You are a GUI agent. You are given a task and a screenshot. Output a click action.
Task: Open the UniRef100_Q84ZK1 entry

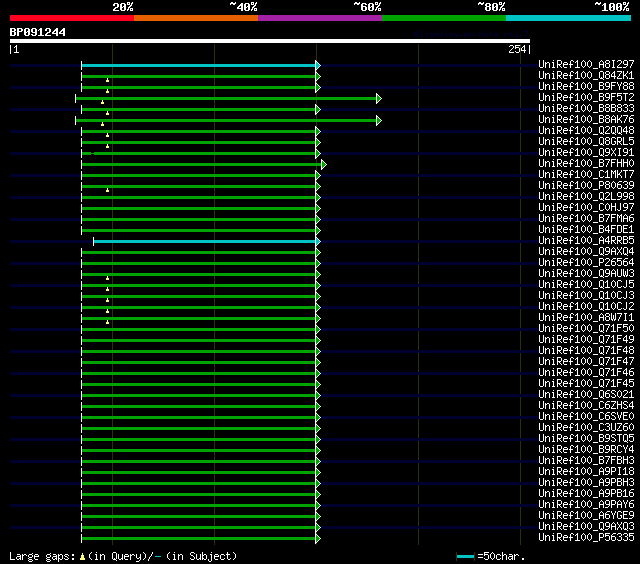[x=586, y=75]
